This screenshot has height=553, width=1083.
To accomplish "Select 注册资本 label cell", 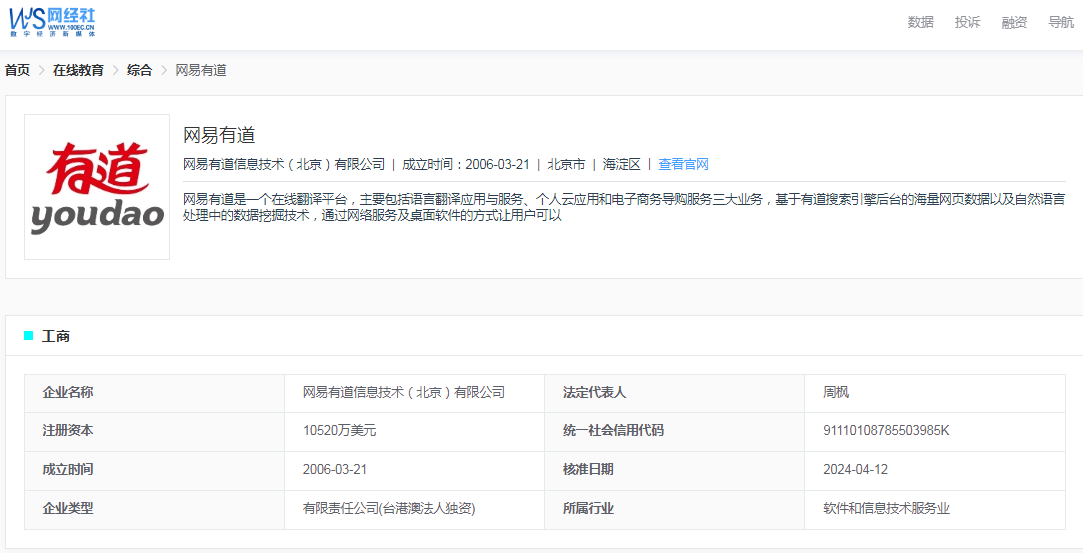I will tap(154, 431).
